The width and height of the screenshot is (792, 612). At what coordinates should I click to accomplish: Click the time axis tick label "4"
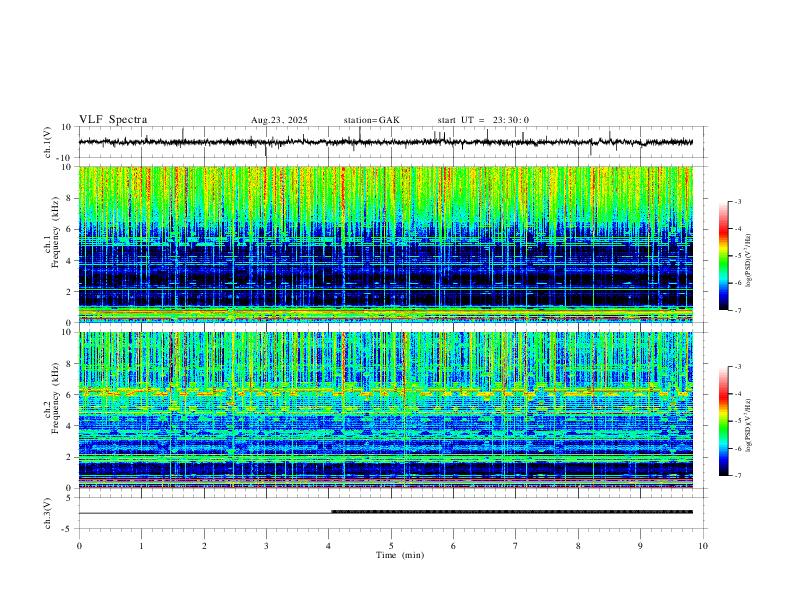[x=328, y=546]
